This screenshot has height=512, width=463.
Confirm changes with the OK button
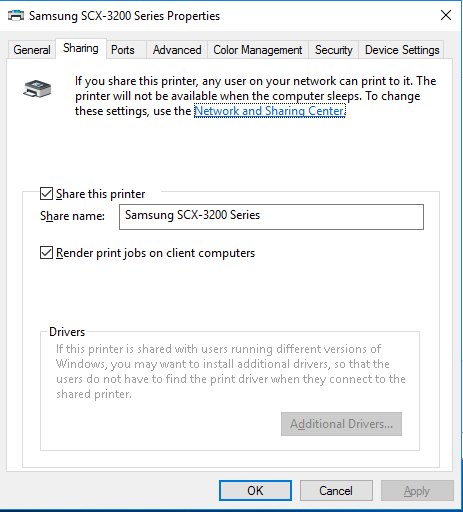click(255, 491)
